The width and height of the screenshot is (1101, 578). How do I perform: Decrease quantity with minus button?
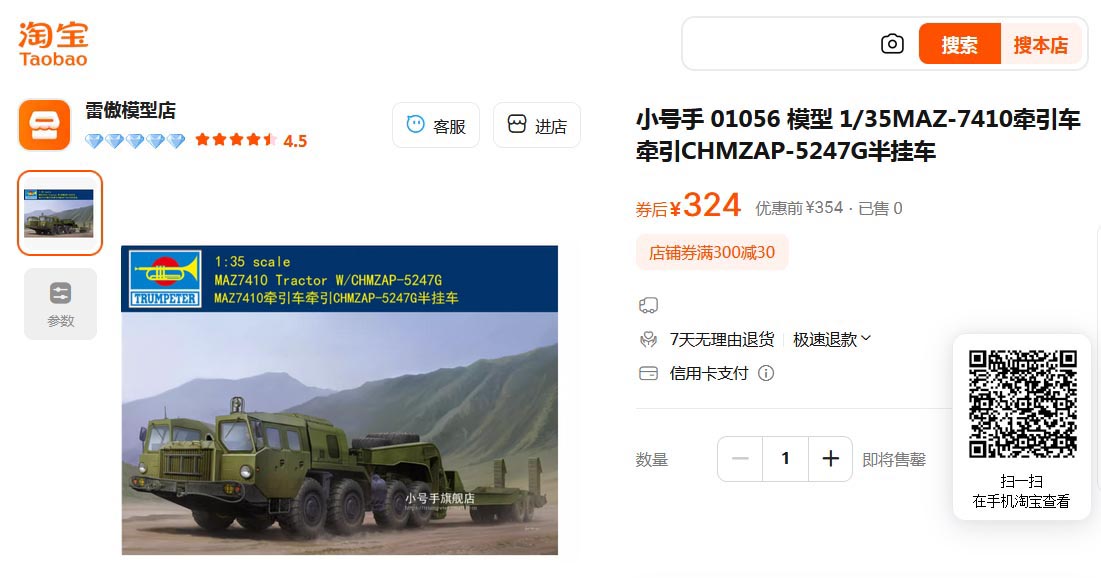click(740, 459)
